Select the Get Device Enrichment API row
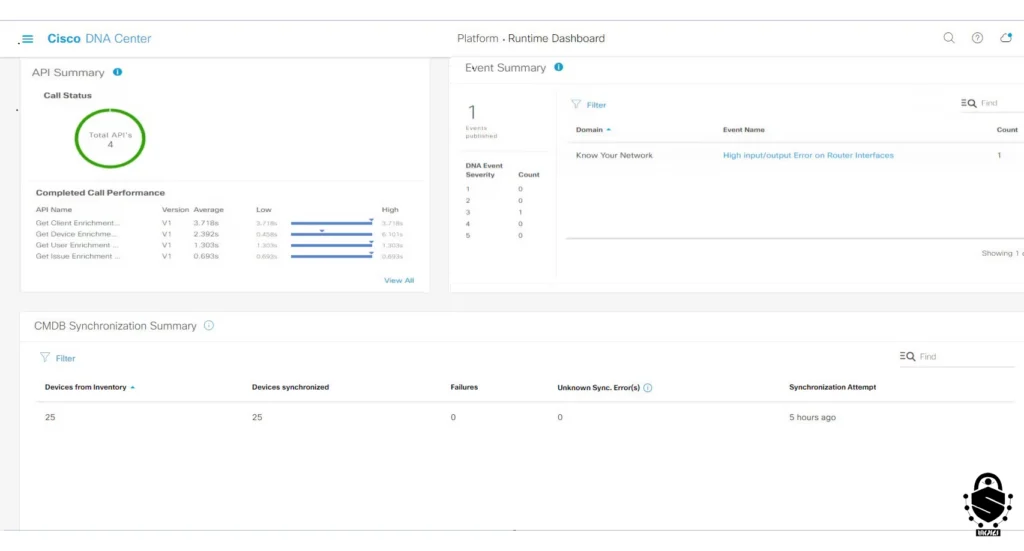This screenshot has height=551, width=1024. tap(219, 234)
